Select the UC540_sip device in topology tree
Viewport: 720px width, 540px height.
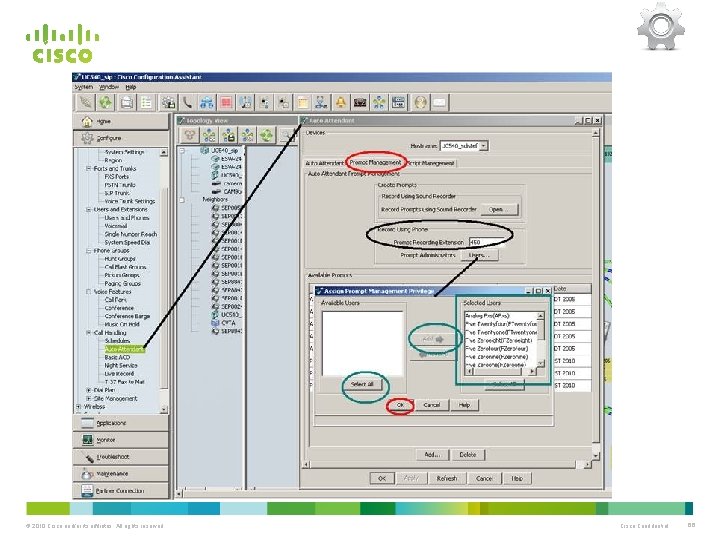pyautogui.click(x=220, y=151)
